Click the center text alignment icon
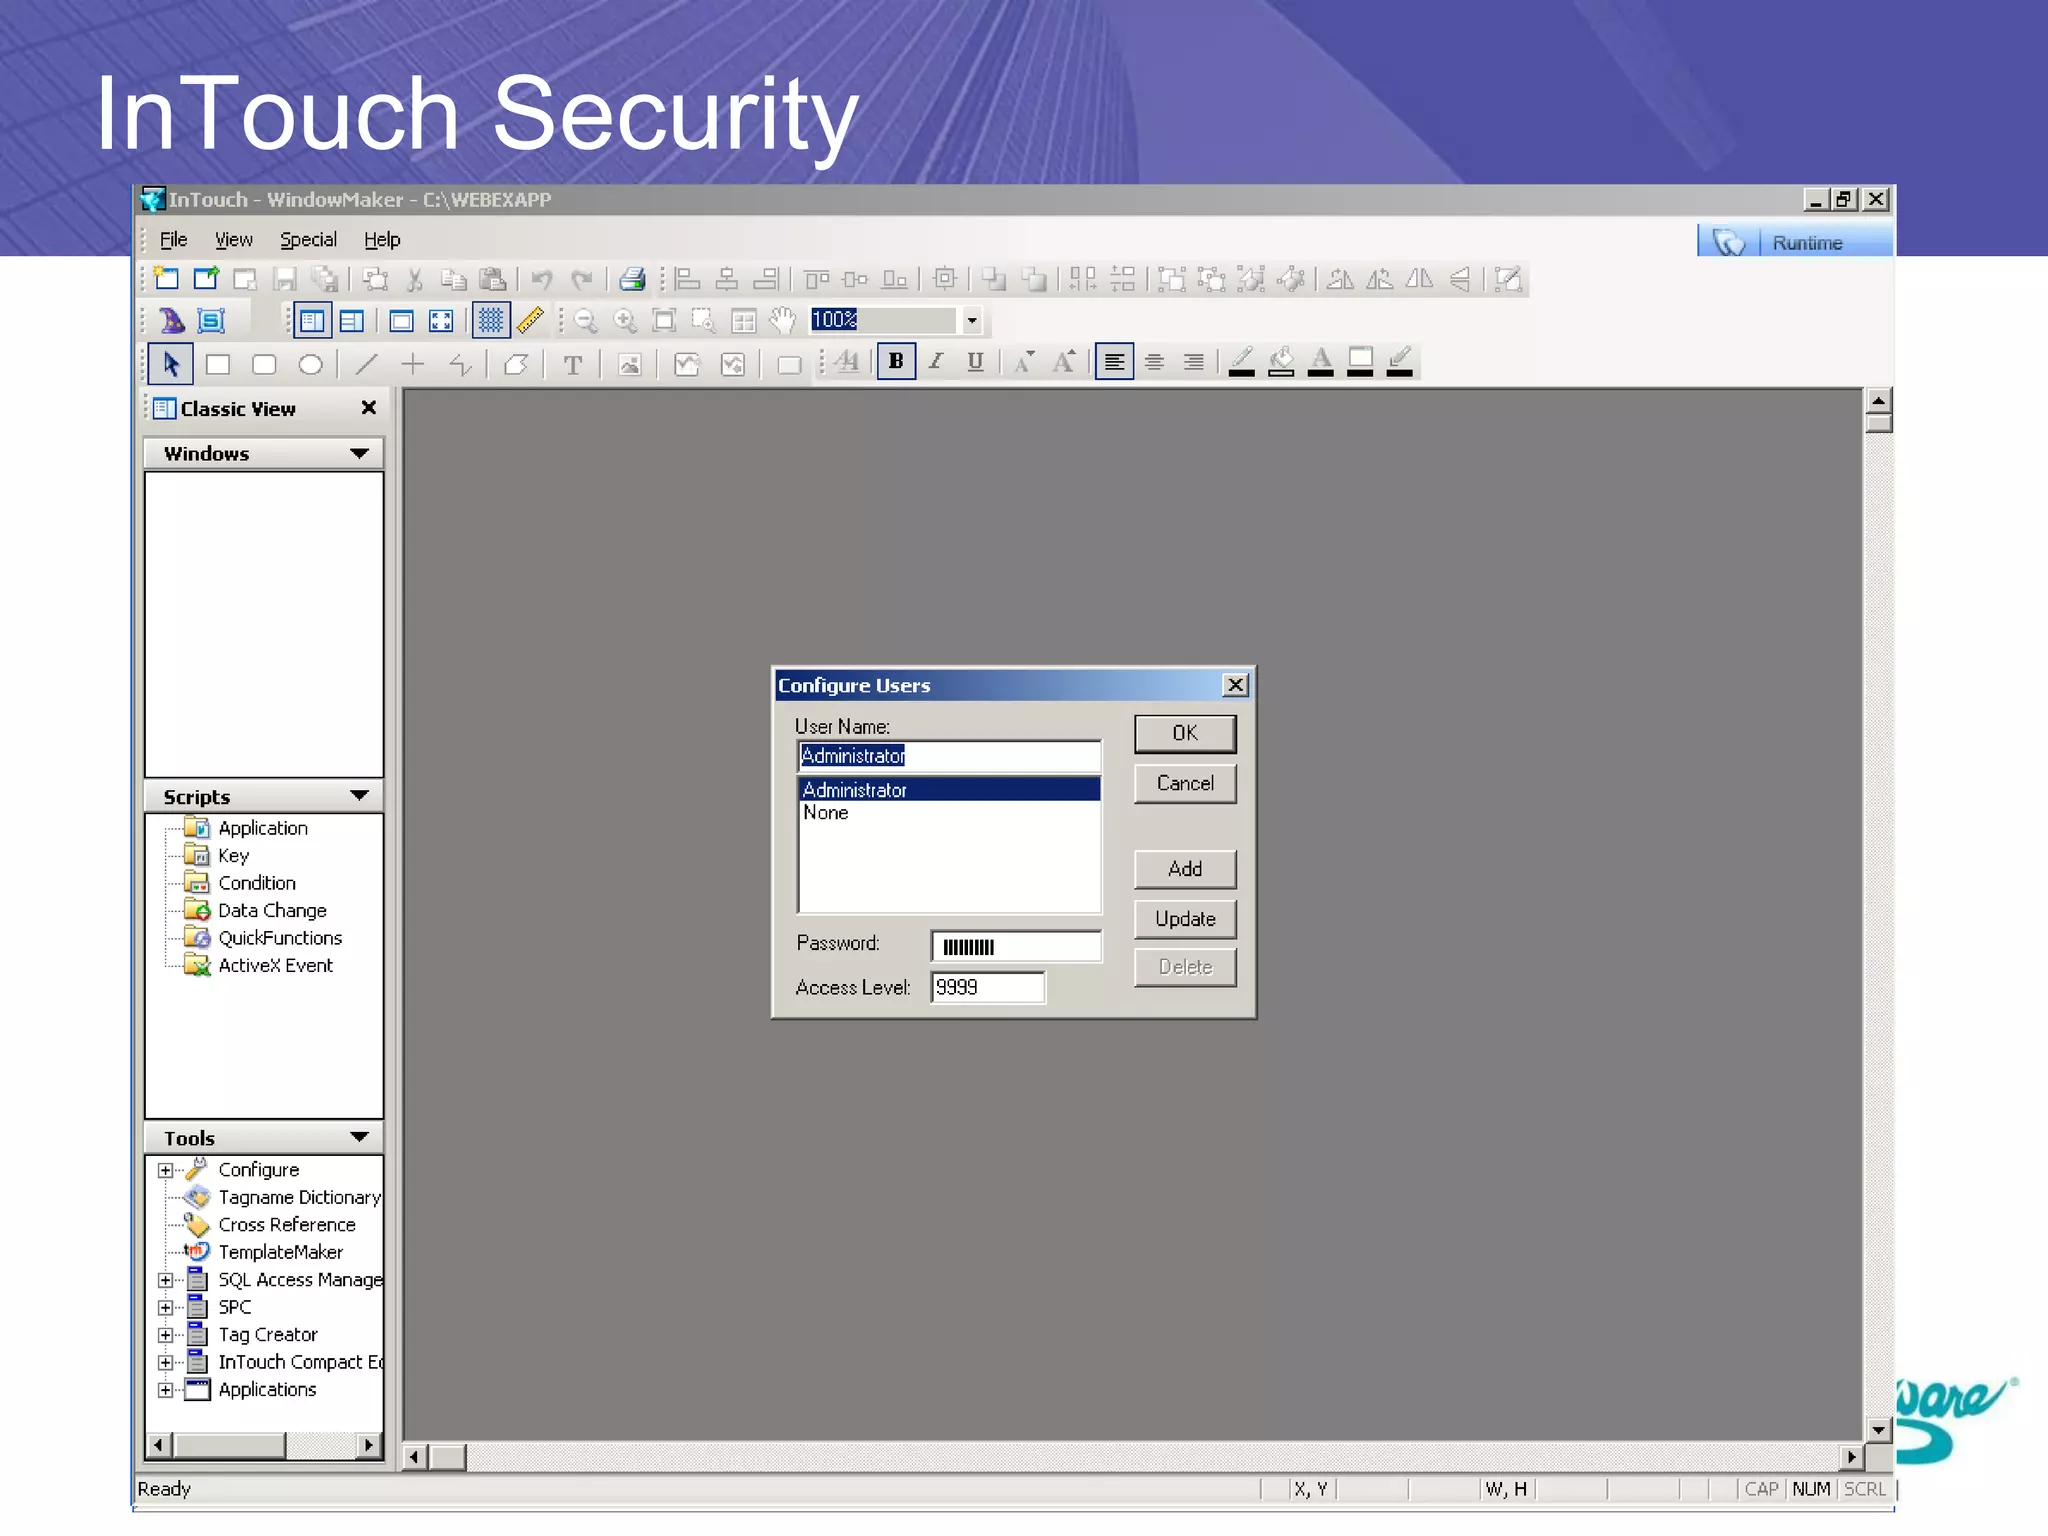Viewport: 2048px width, 1536px height. pos(1154,361)
